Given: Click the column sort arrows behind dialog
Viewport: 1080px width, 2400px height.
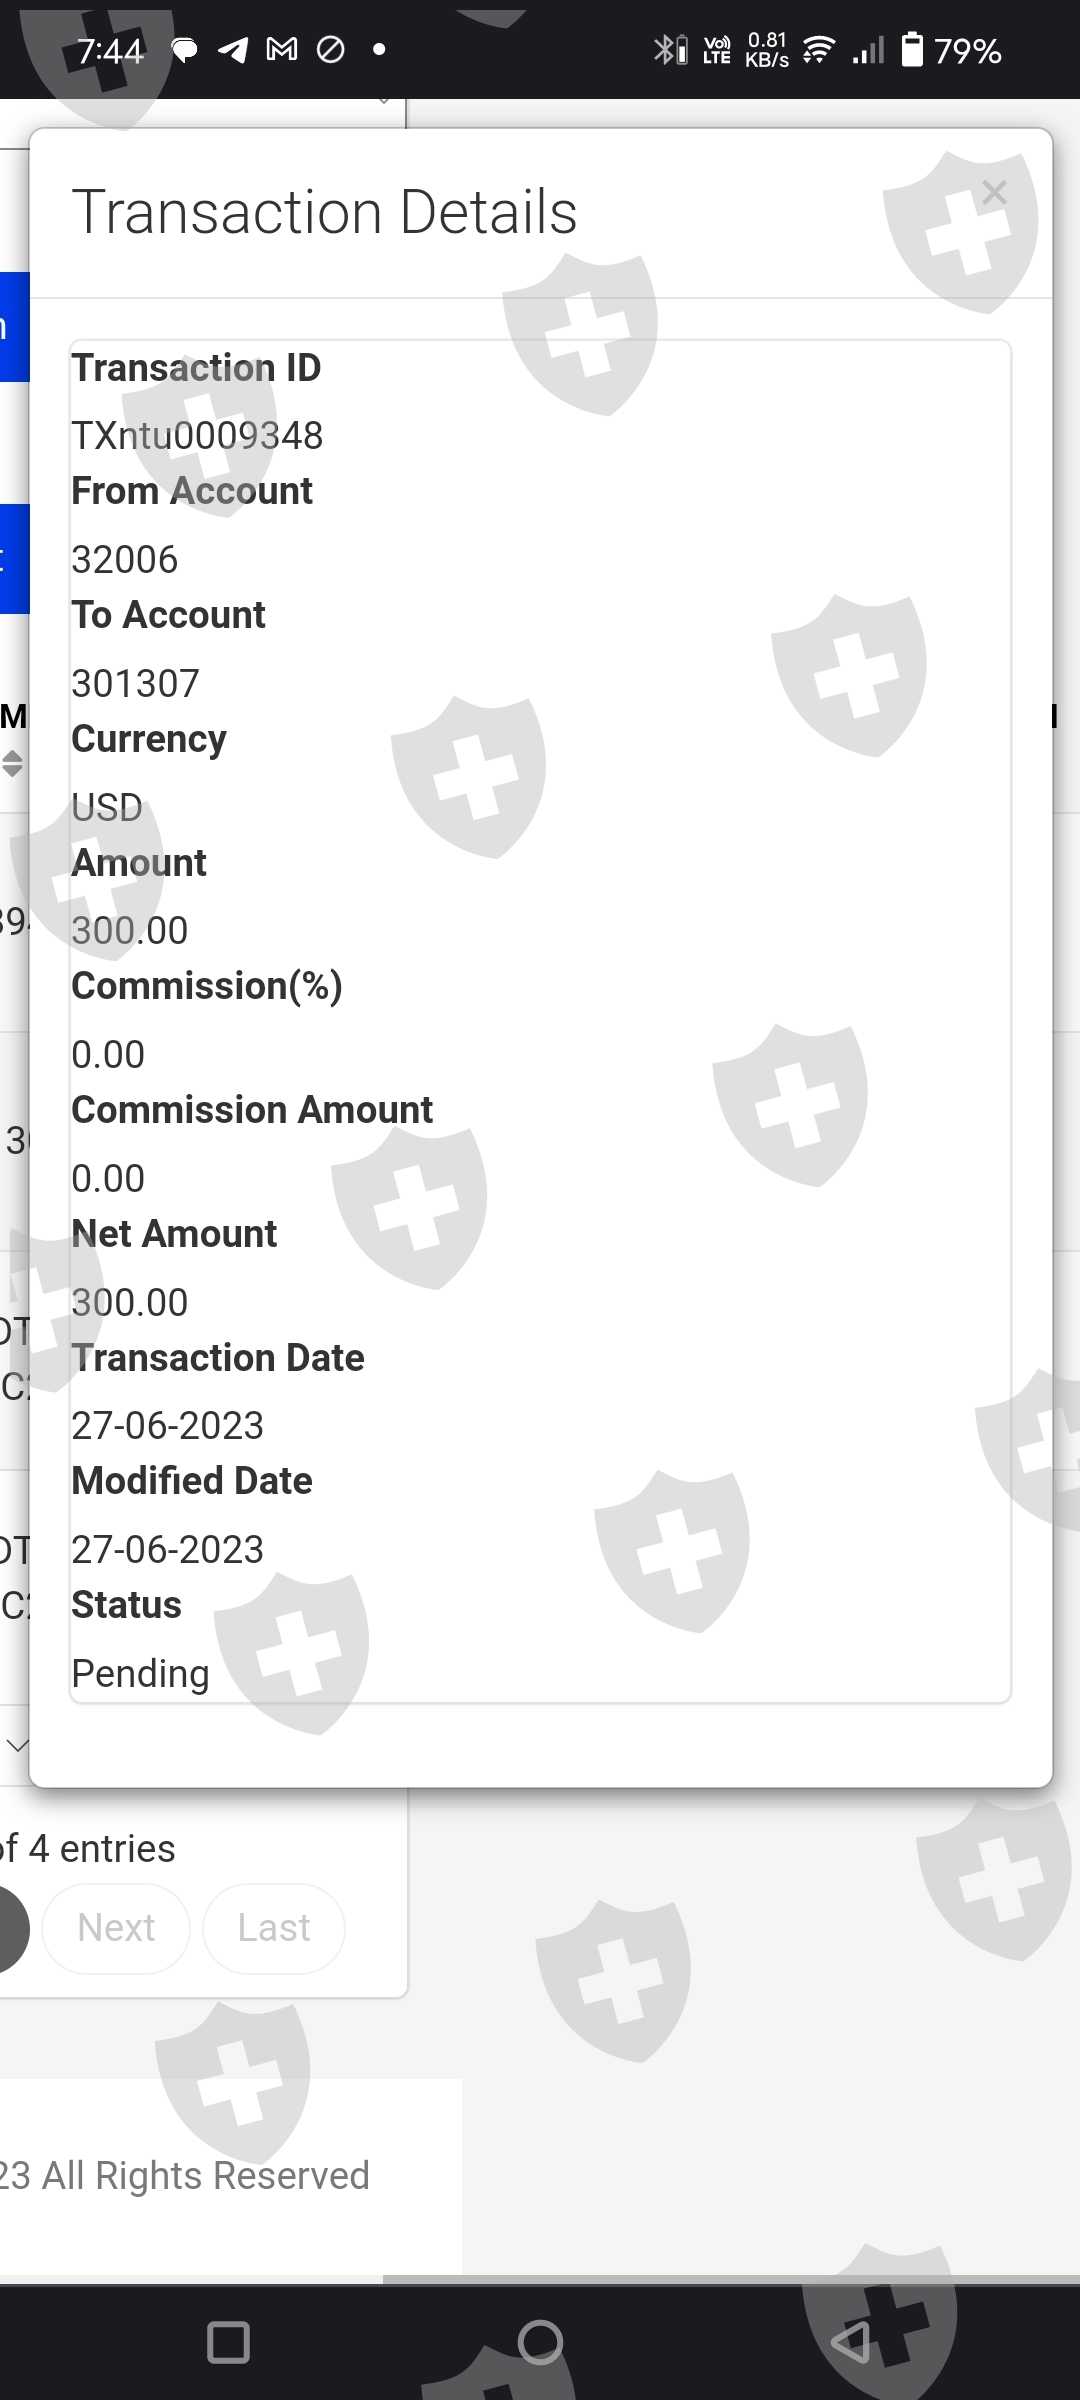Looking at the screenshot, I should pyautogui.click(x=12, y=764).
